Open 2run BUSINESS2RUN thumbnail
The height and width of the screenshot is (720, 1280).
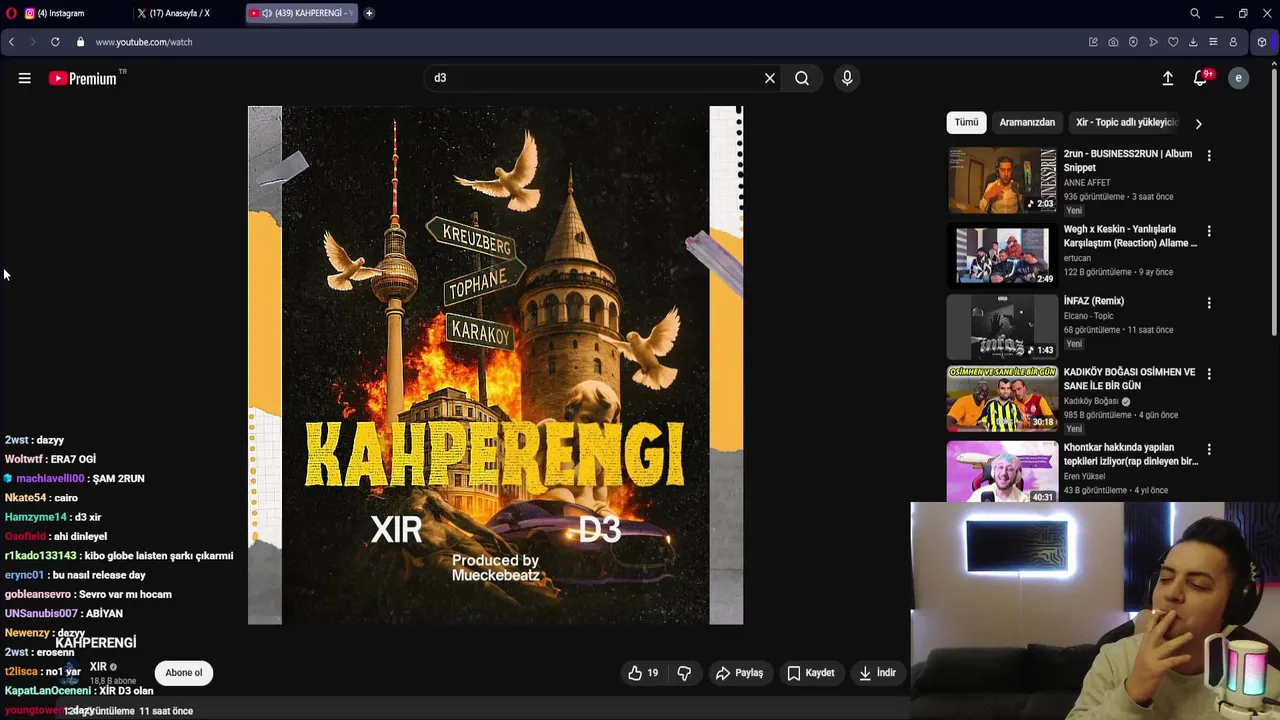coord(1002,180)
